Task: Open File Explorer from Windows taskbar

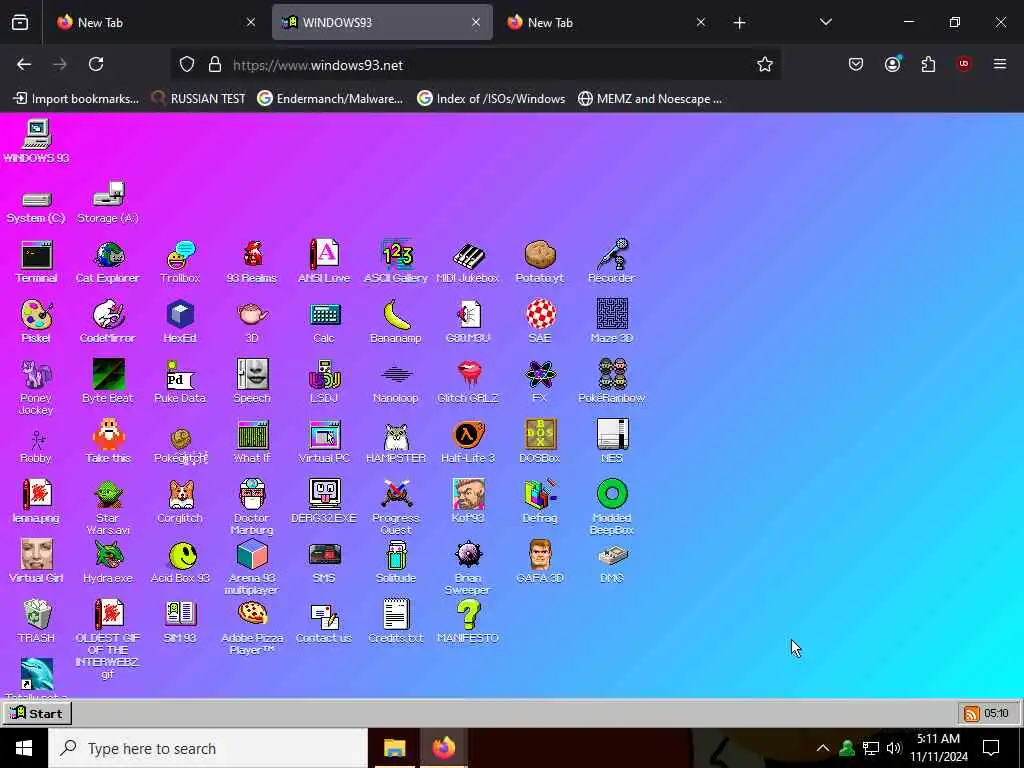Action: (x=394, y=748)
